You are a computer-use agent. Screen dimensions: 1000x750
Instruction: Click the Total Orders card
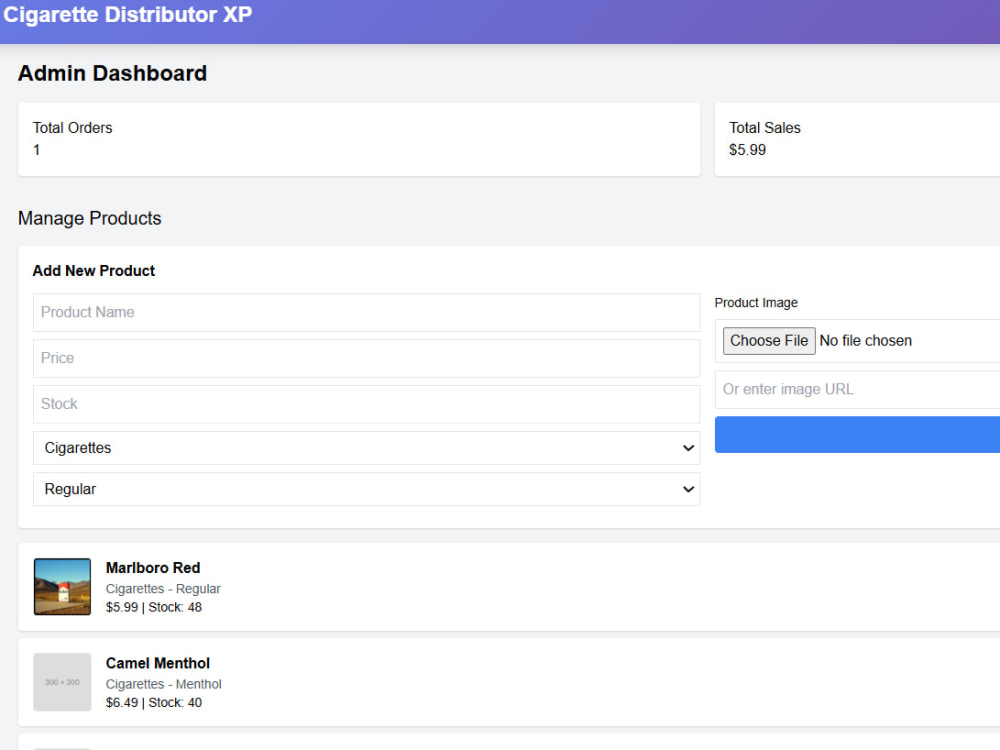point(359,139)
